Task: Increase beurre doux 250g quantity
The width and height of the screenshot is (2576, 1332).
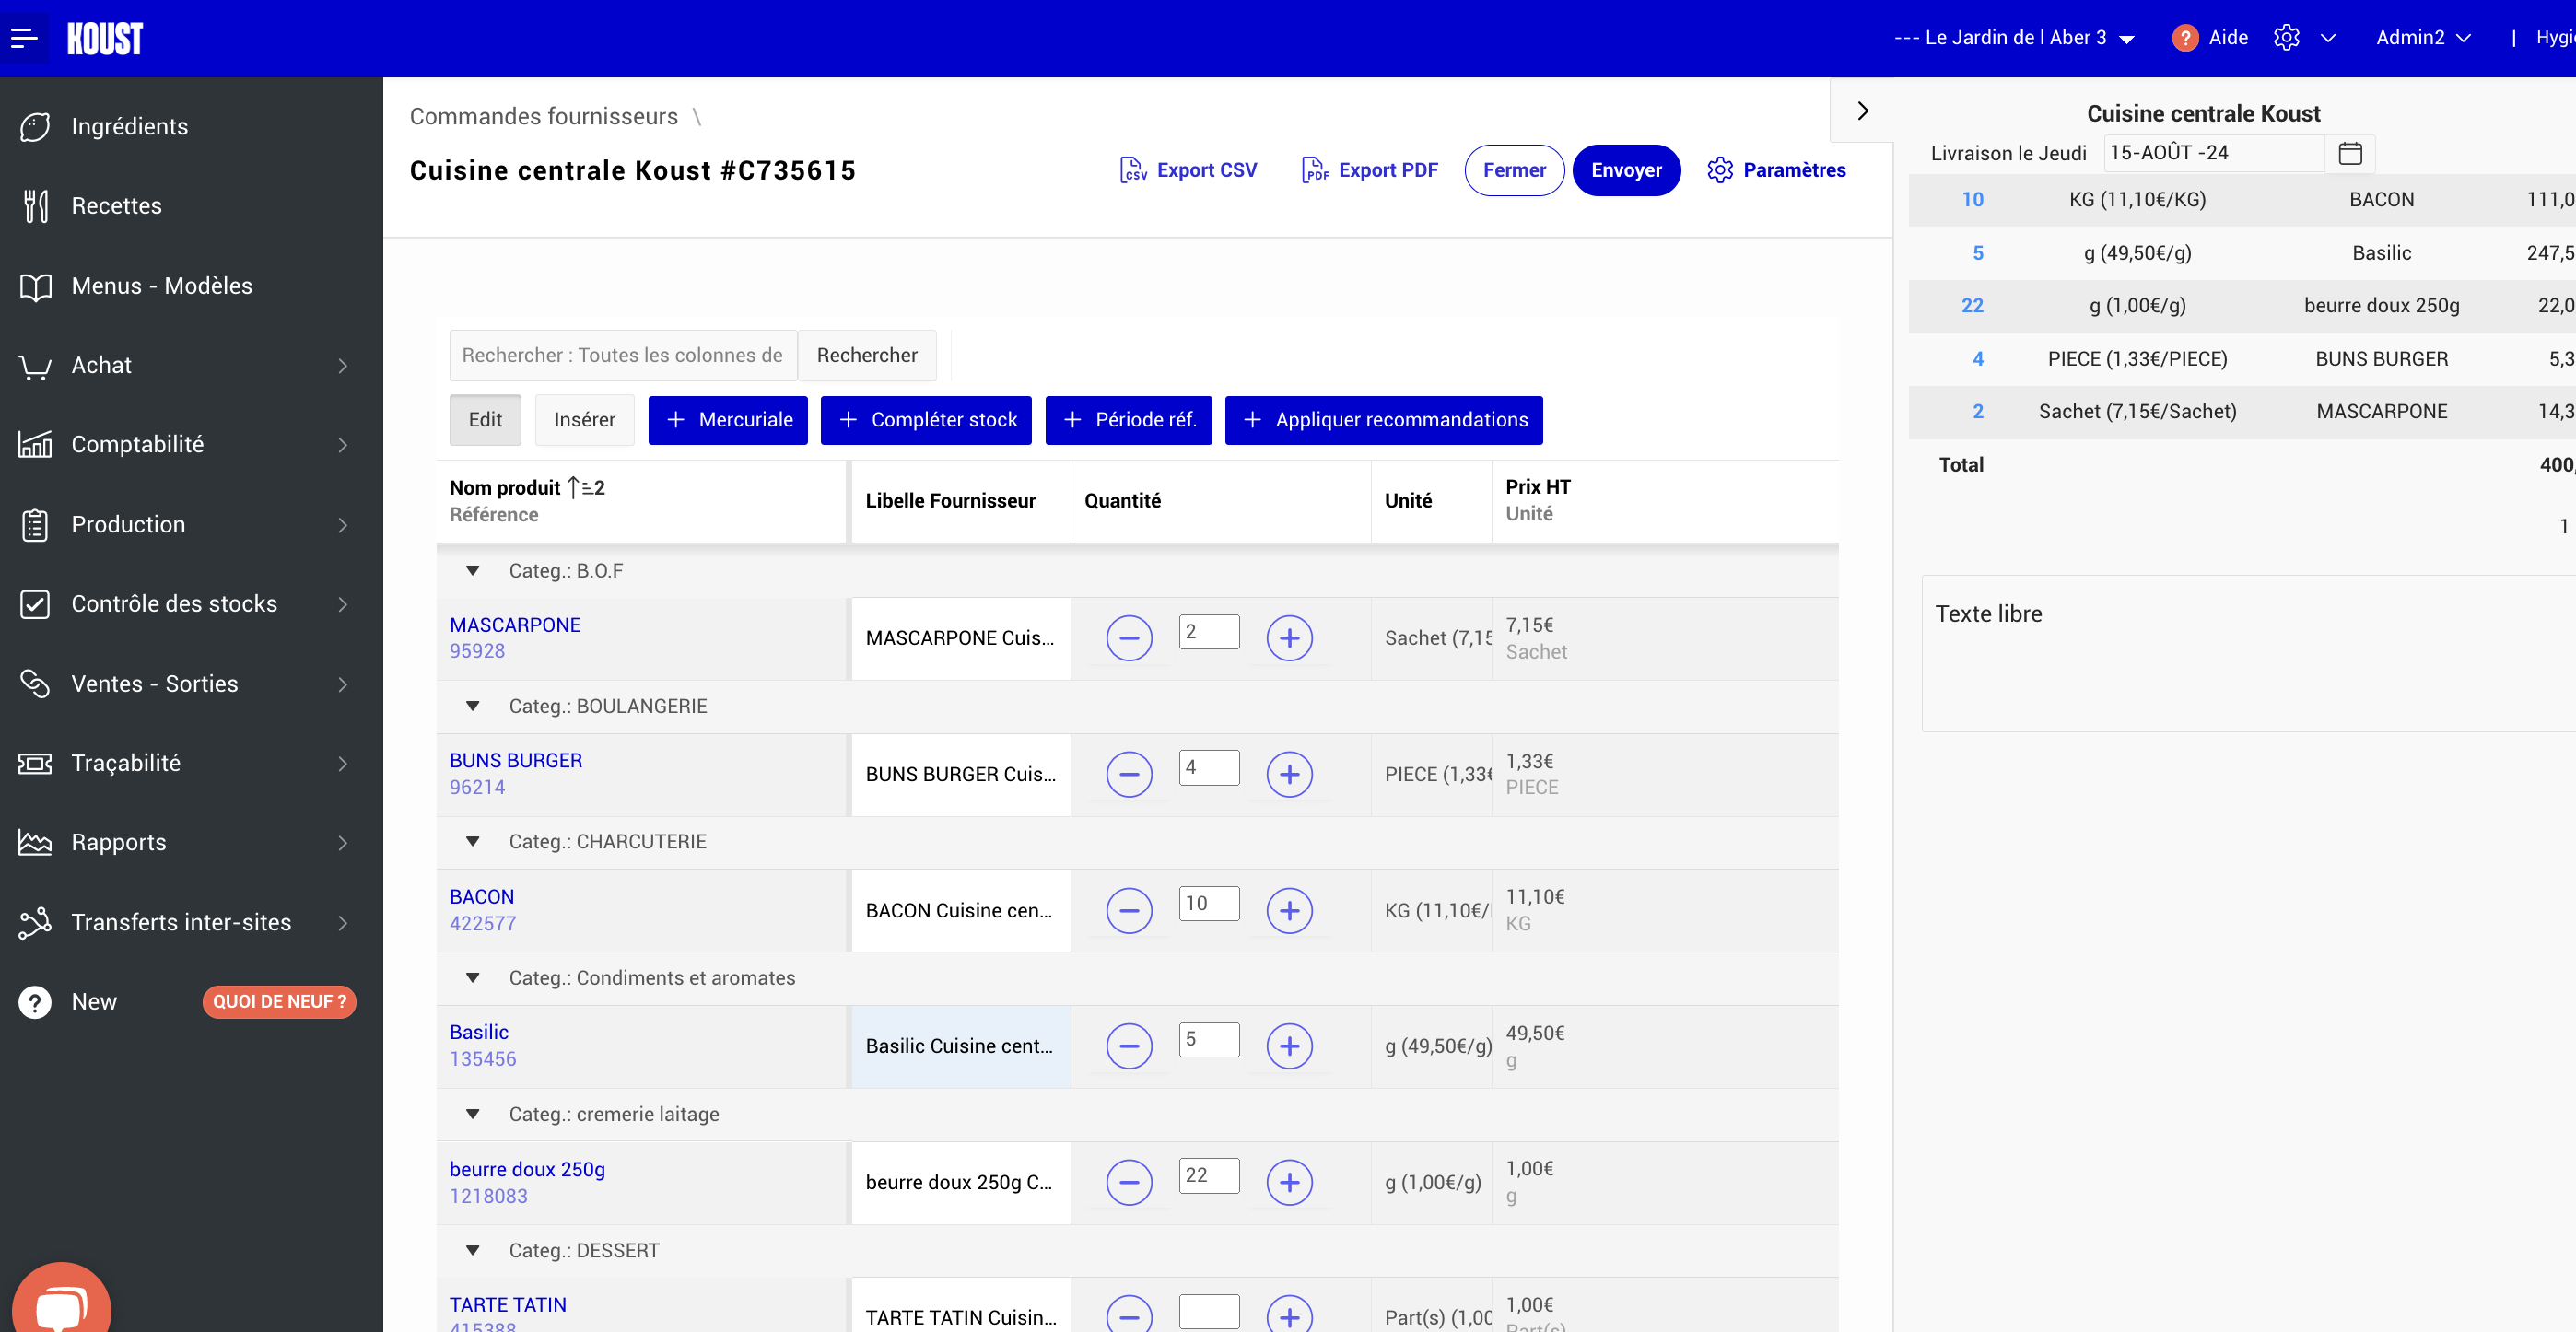Action: (1290, 1183)
